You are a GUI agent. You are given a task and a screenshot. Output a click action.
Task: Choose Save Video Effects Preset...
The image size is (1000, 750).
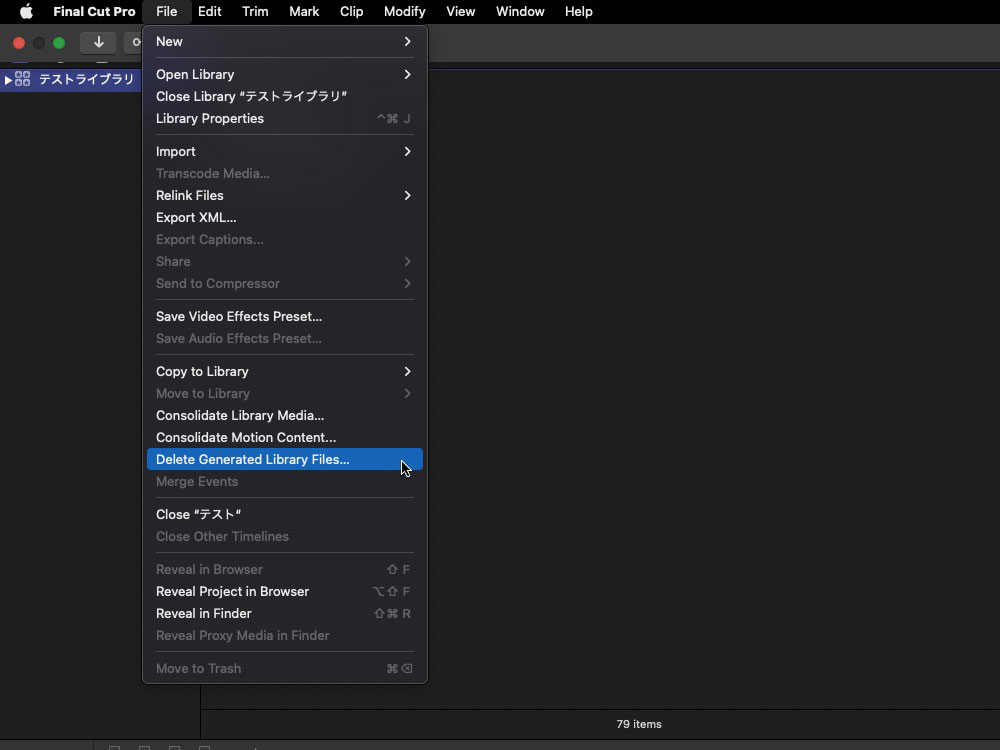[x=284, y=316]
